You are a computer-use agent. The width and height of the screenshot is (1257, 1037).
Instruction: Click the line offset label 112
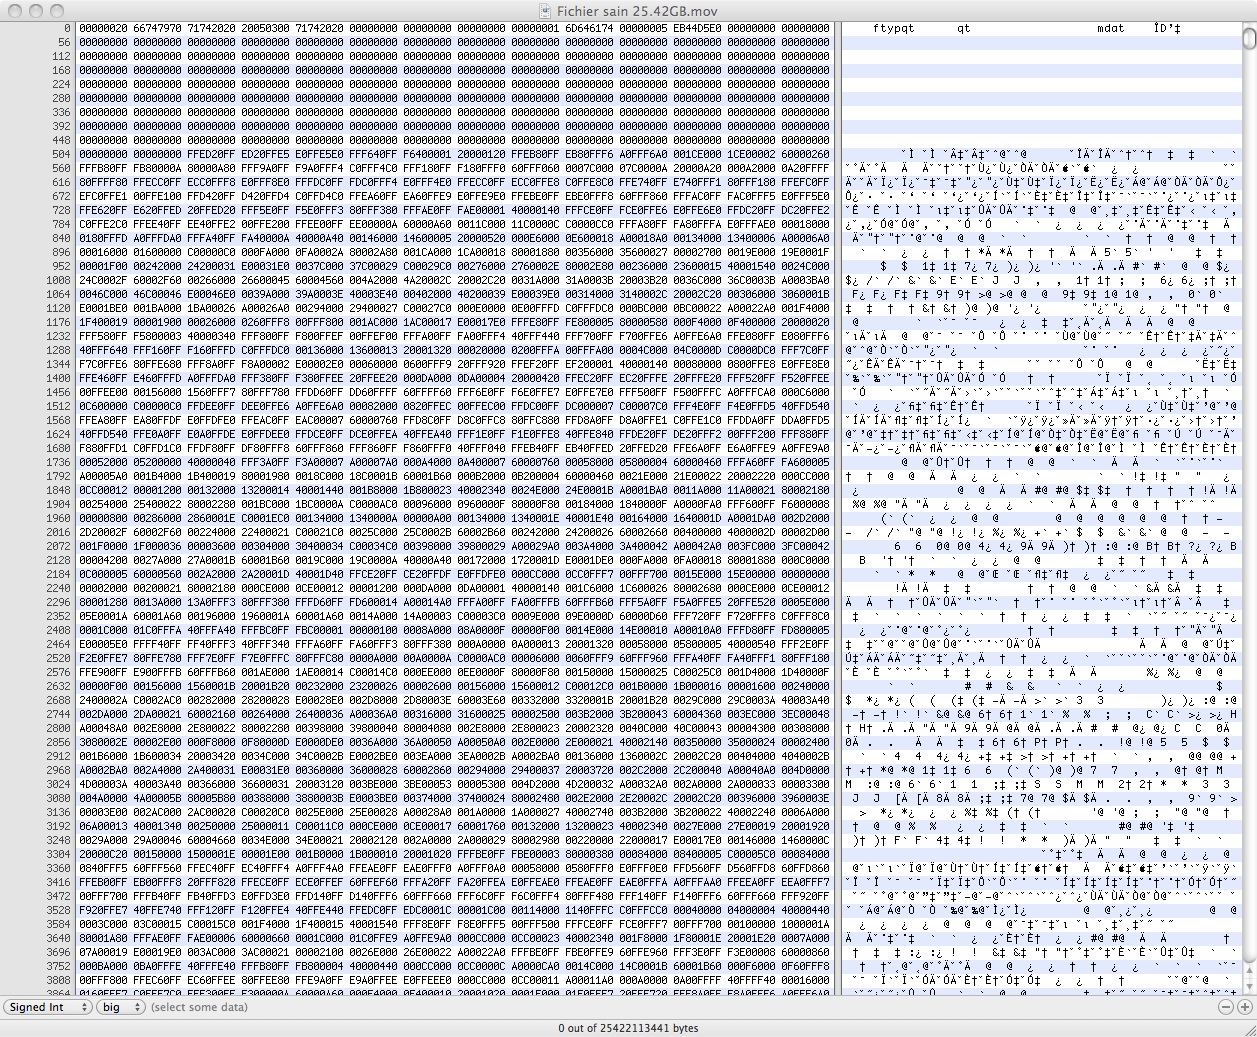click(61, 56)
